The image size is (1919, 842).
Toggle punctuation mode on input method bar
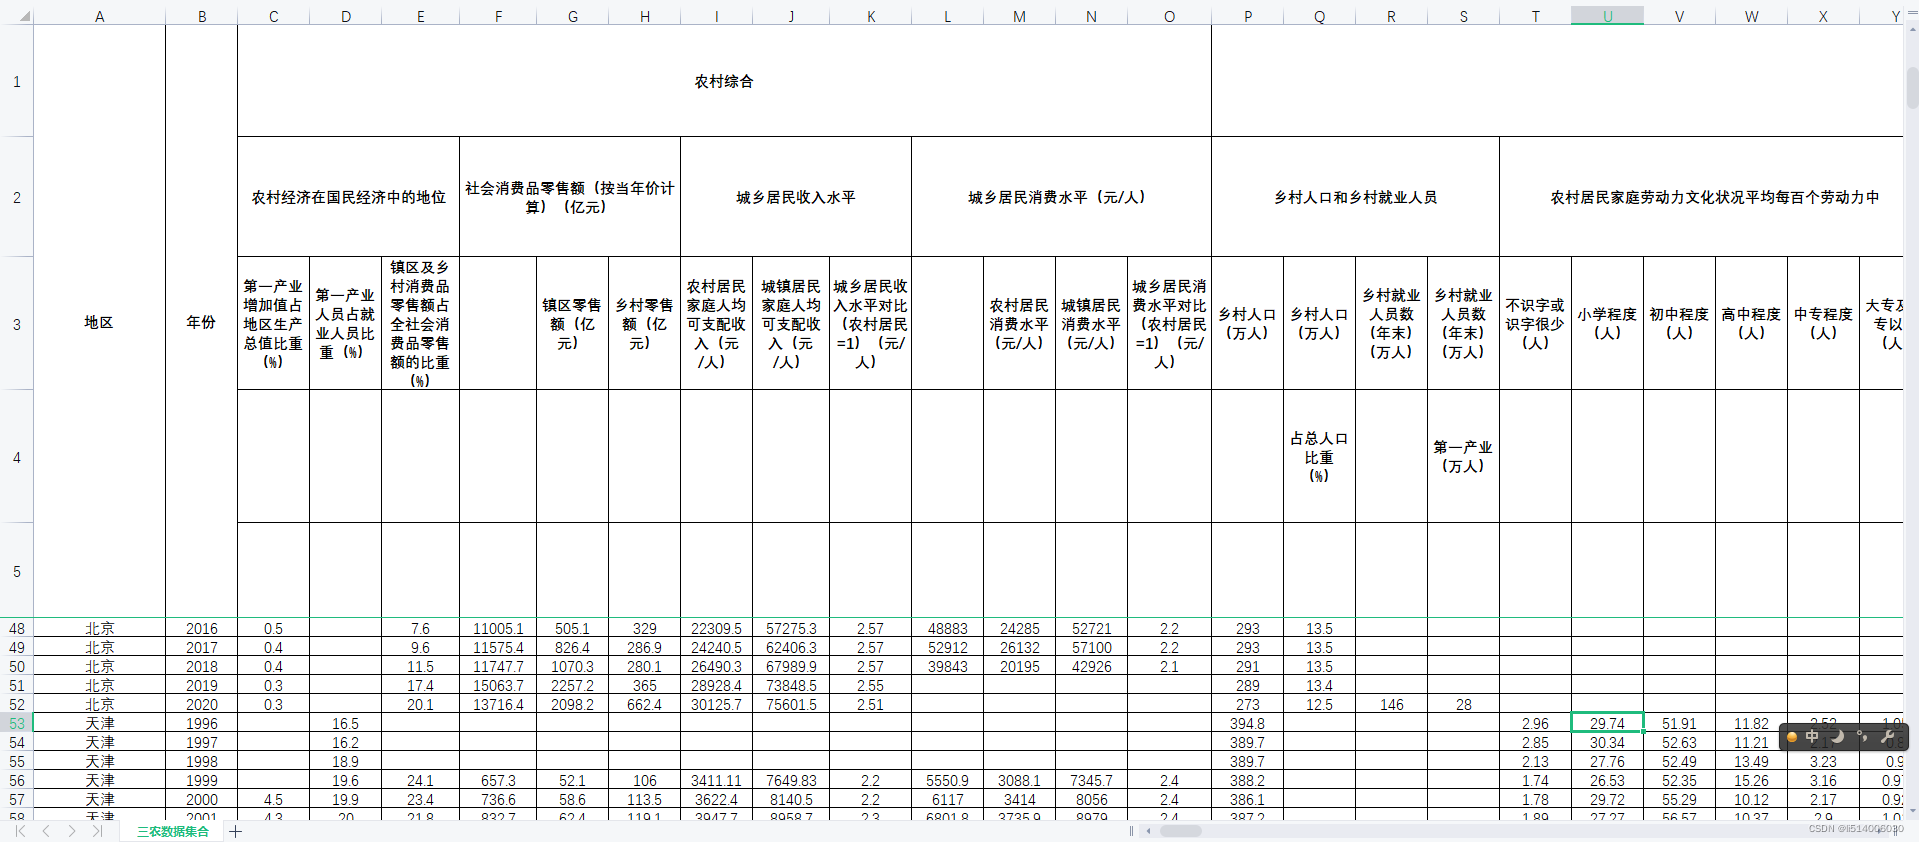coord(1862,737)
